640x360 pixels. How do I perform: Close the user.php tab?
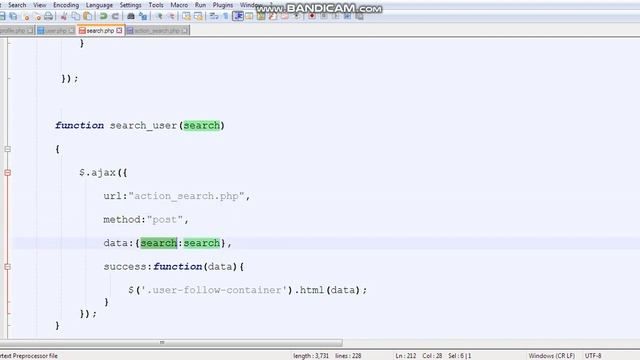tap(71, 31)
